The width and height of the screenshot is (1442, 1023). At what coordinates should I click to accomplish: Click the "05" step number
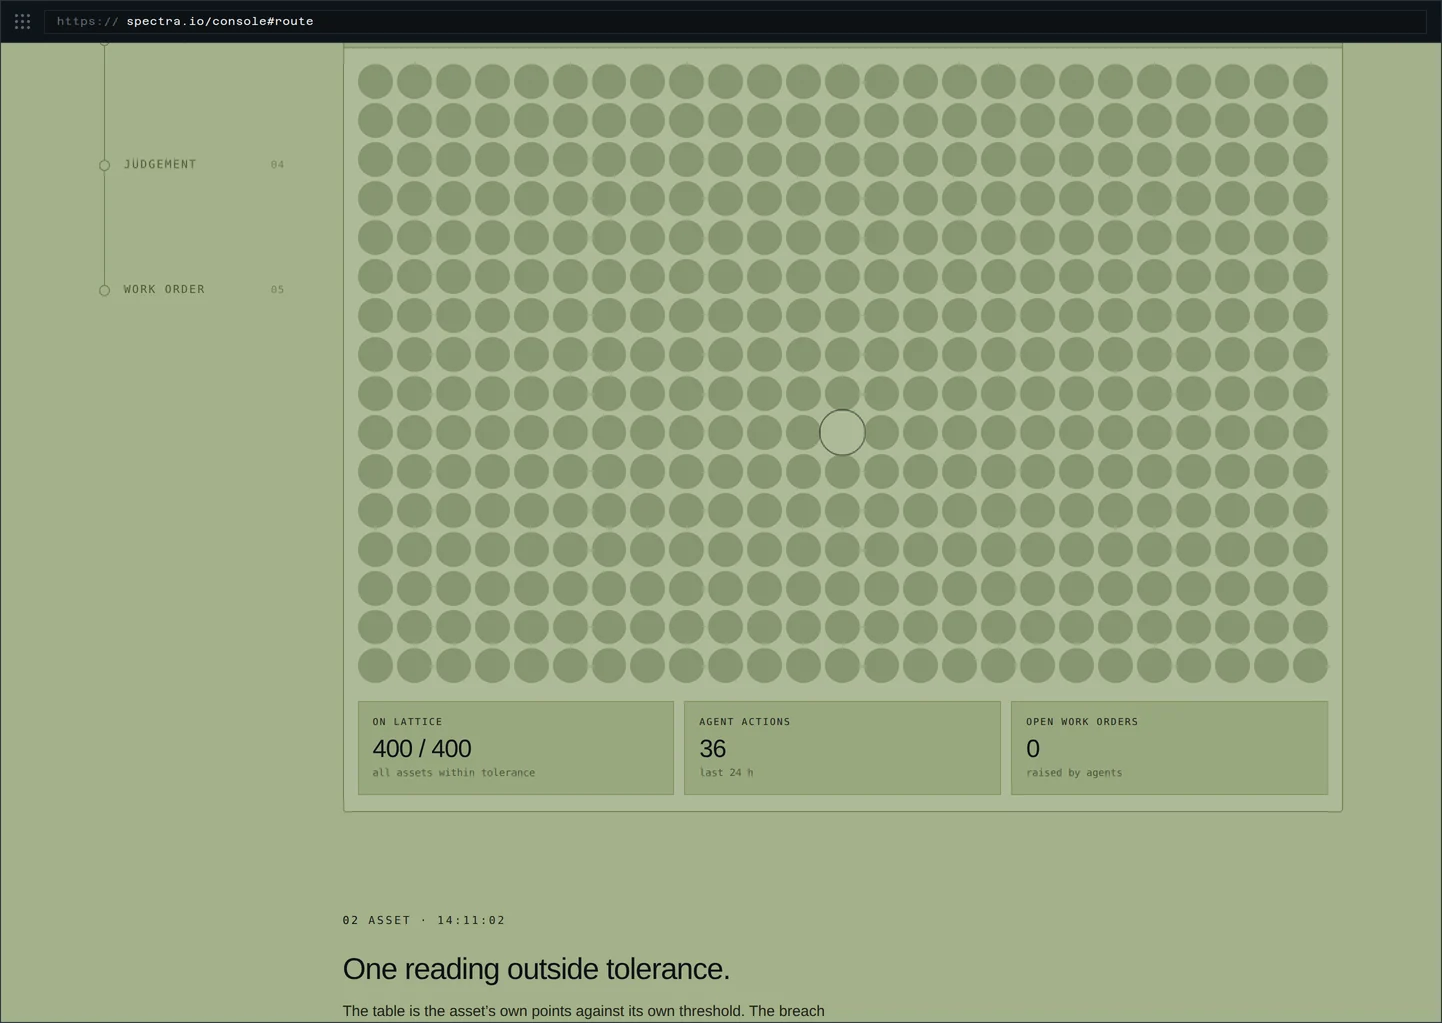[277, 289]
